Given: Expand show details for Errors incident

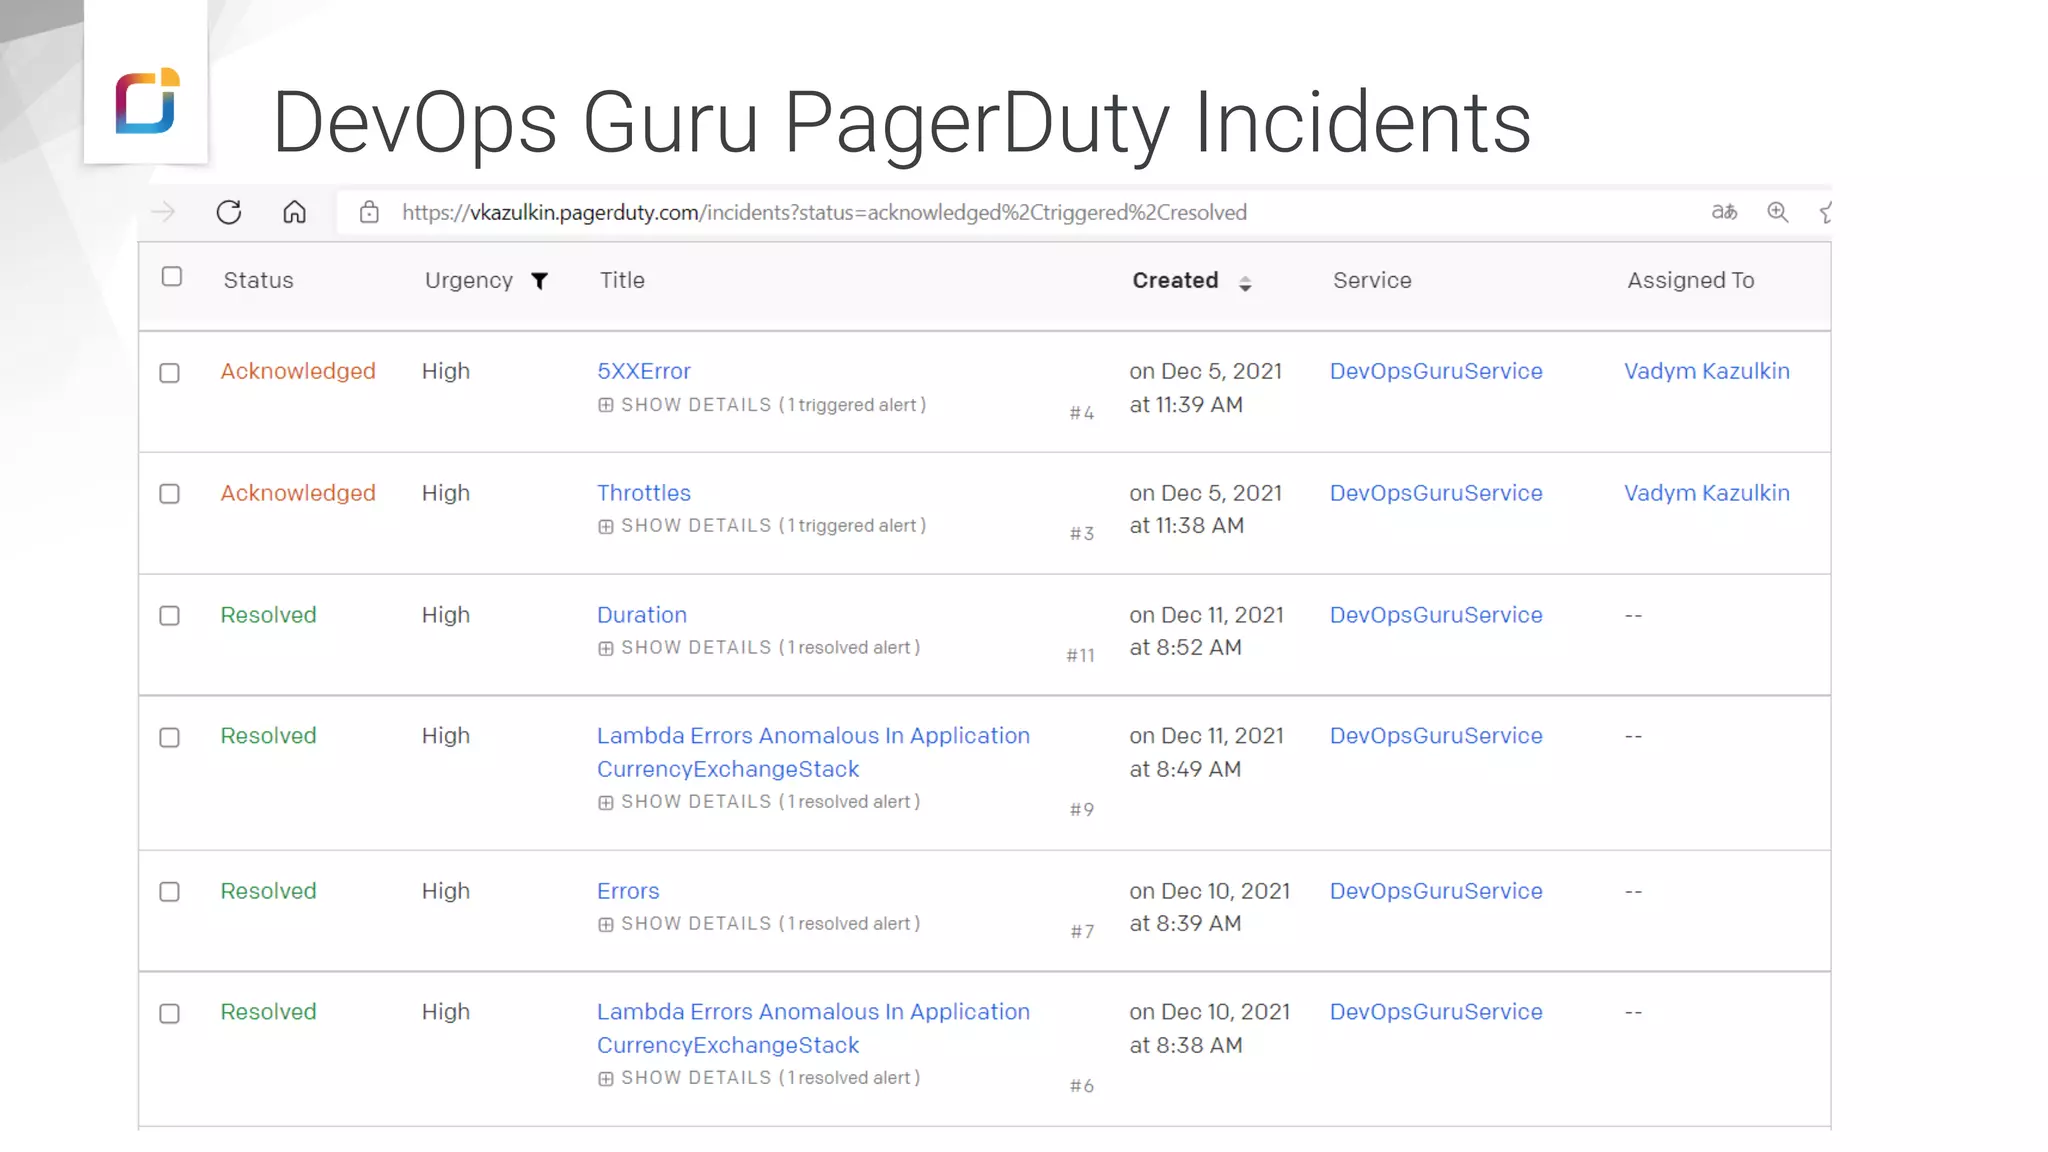Looking at the screenshot, I should (x=759, y=924).
